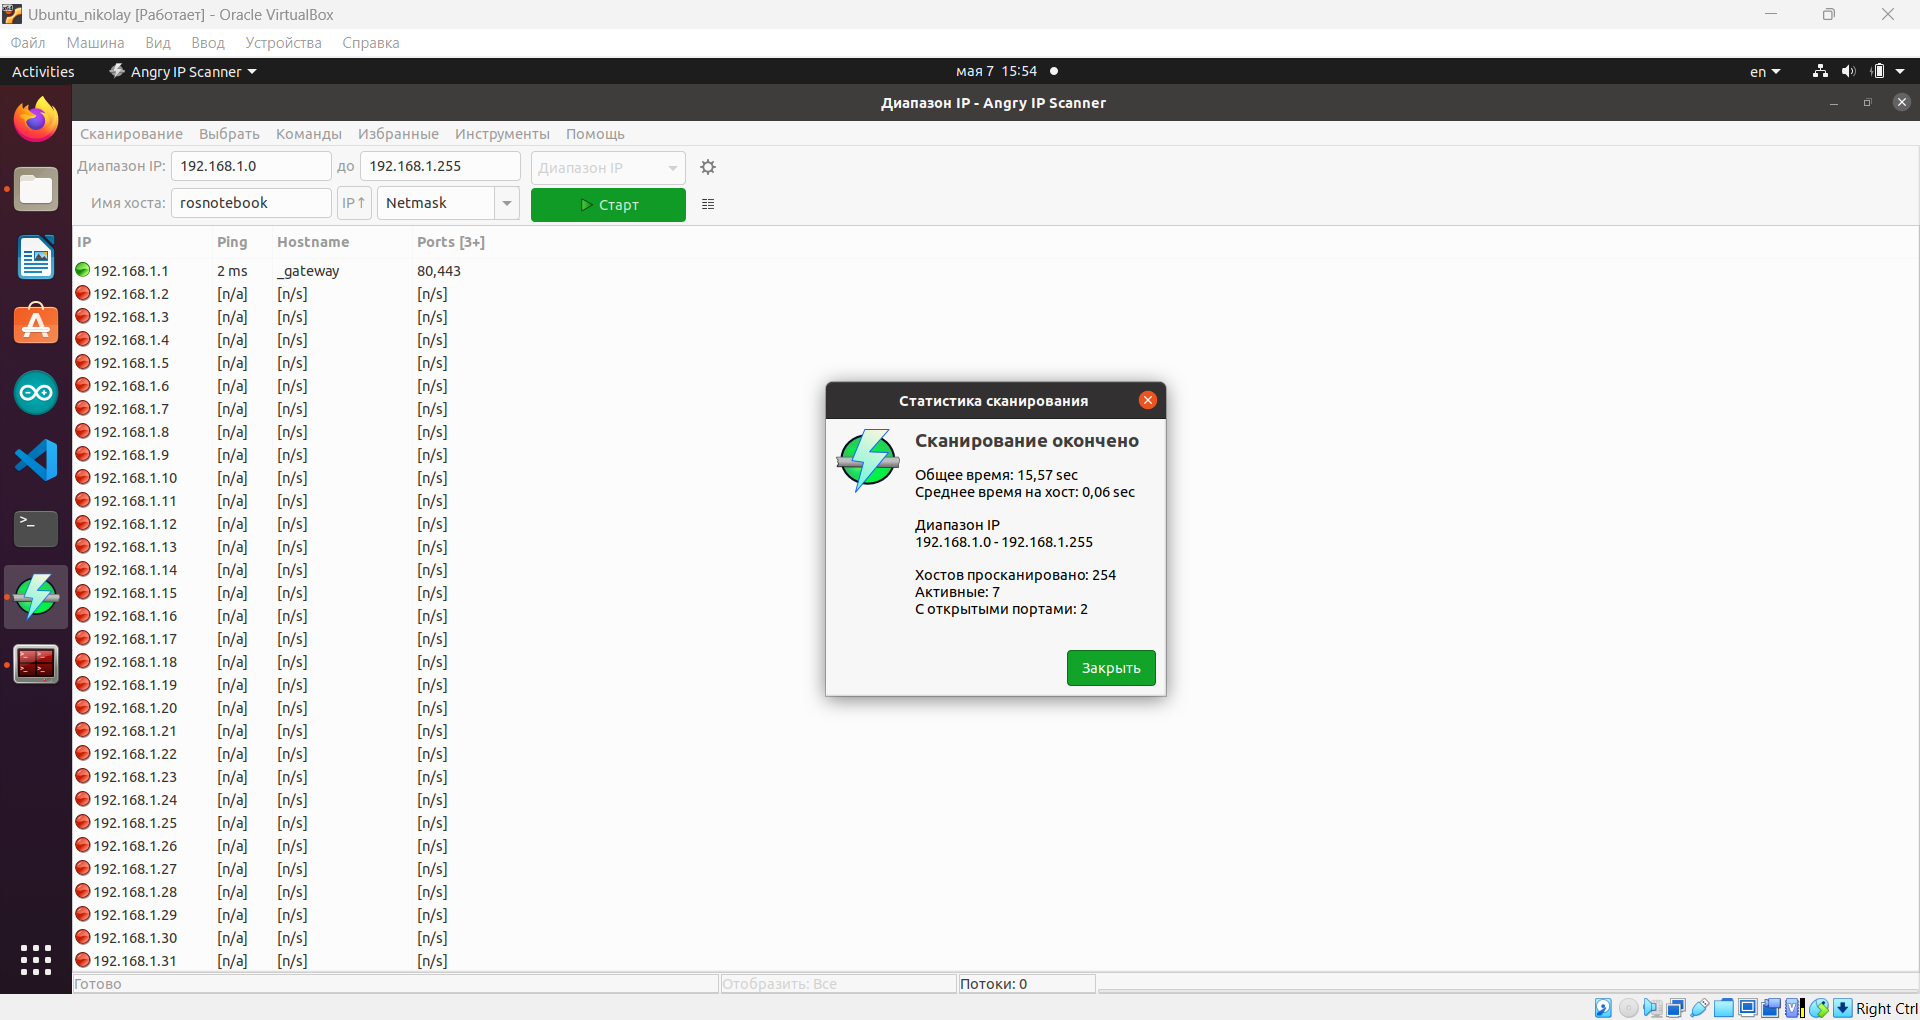Open LibreOffice Writer from dock

36,257
